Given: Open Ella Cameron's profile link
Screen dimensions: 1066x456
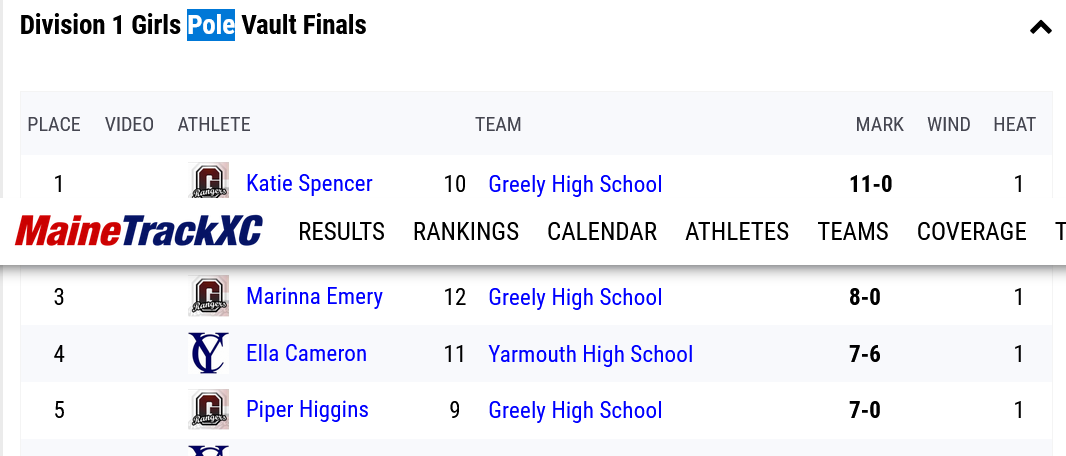Looking at the screenshot, I should coord(306,354).
